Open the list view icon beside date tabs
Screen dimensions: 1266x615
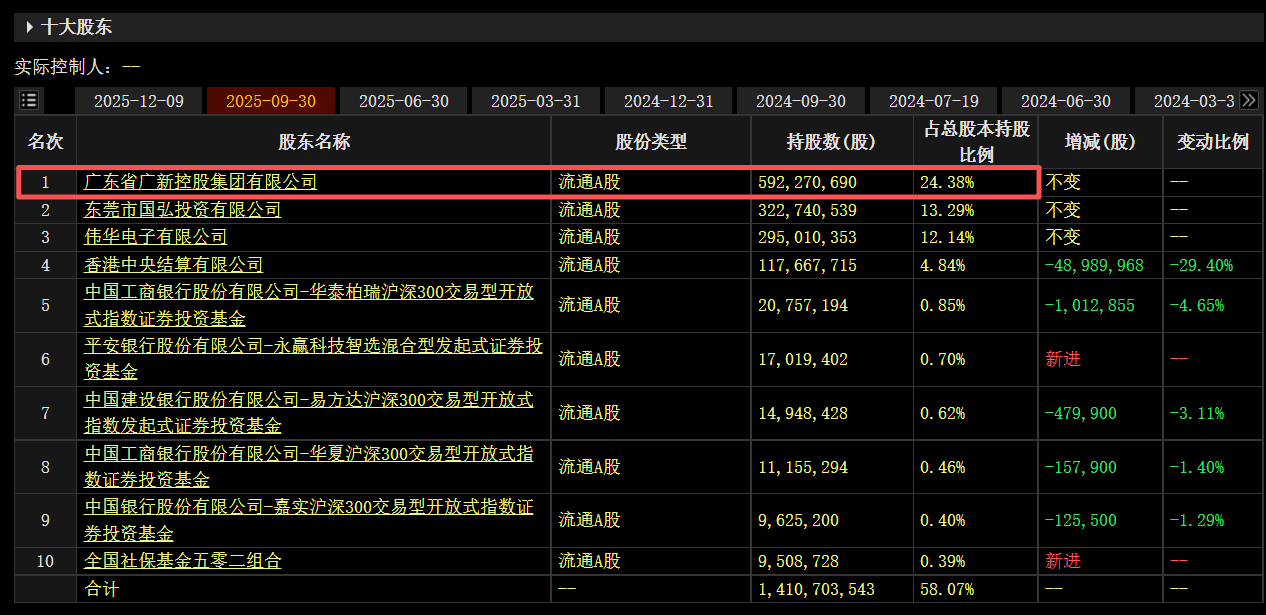pos(29,99)
